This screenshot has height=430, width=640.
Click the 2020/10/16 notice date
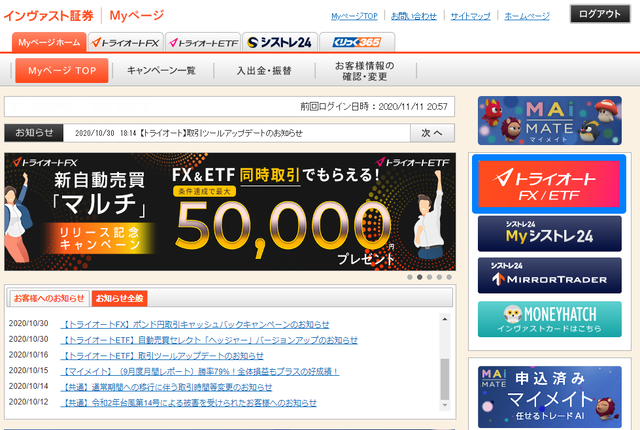pos(29,355)
